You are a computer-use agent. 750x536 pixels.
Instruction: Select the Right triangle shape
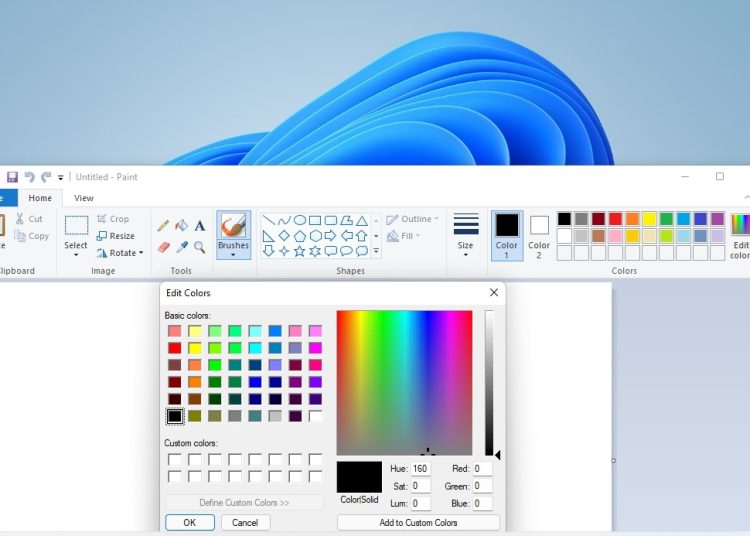point(269,236)
